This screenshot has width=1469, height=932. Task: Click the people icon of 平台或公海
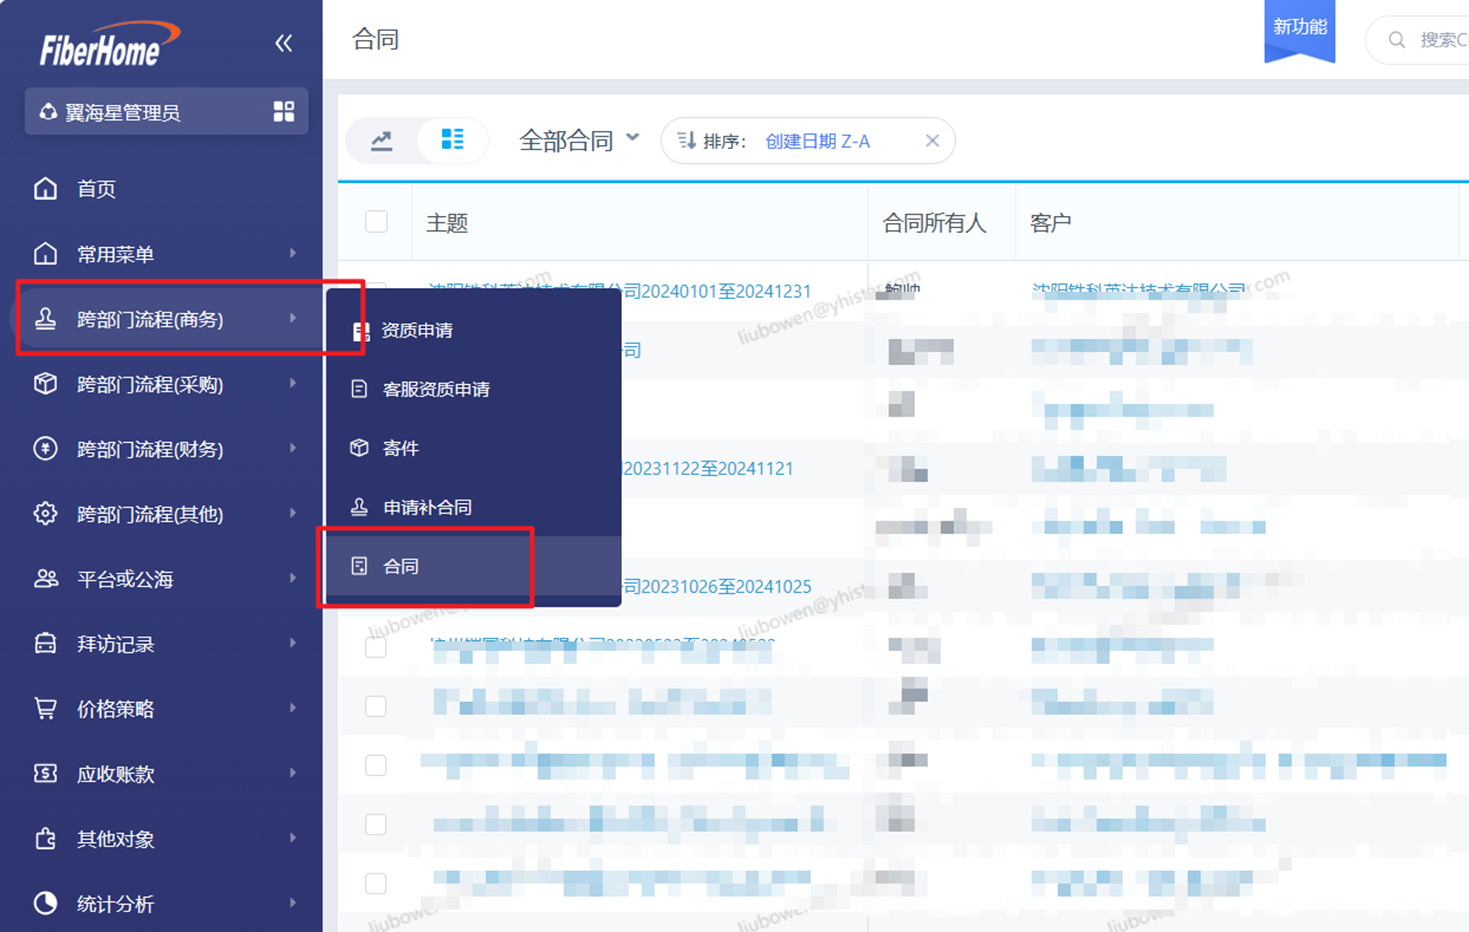(x=45, y=578)
